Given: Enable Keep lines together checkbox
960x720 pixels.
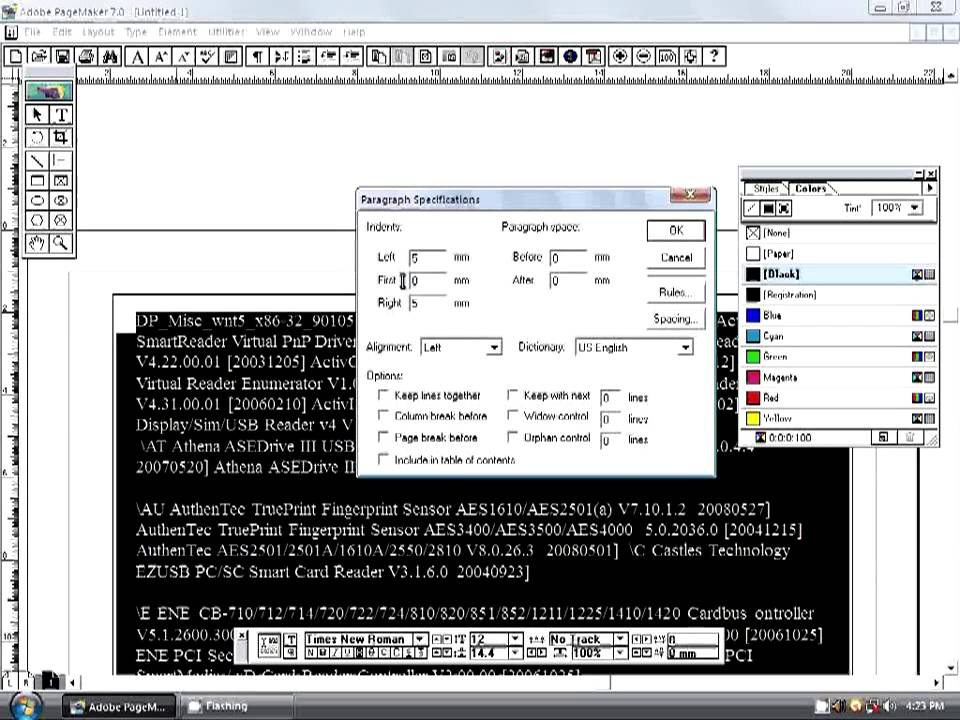Looking at the screenshot, I should click(383, 395).
